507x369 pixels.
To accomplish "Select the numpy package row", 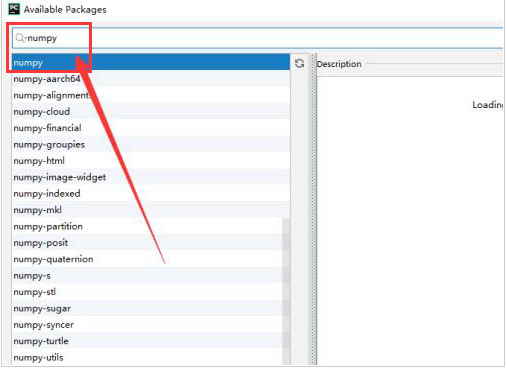I will (151, 62).
